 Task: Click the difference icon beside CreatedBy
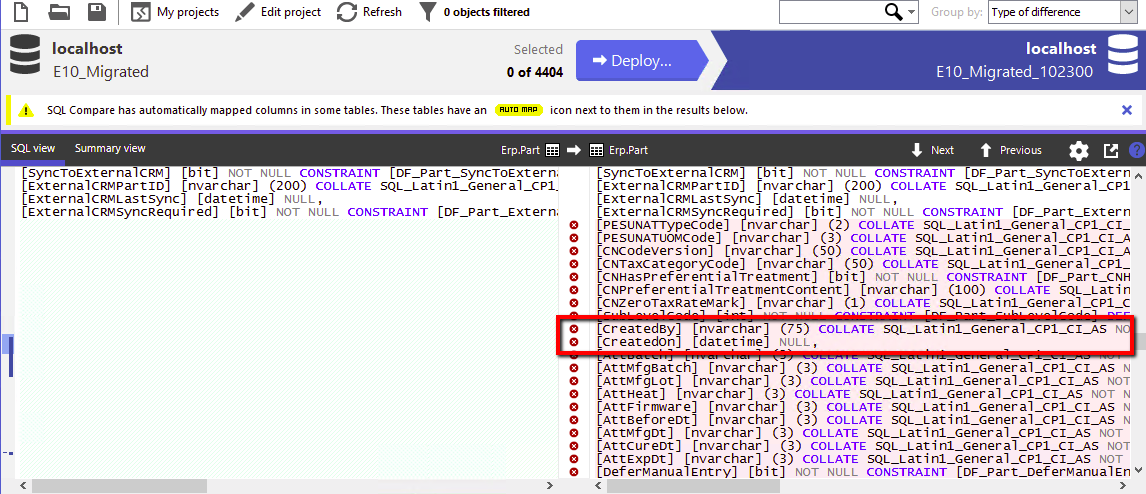click(x=574, y=329)
